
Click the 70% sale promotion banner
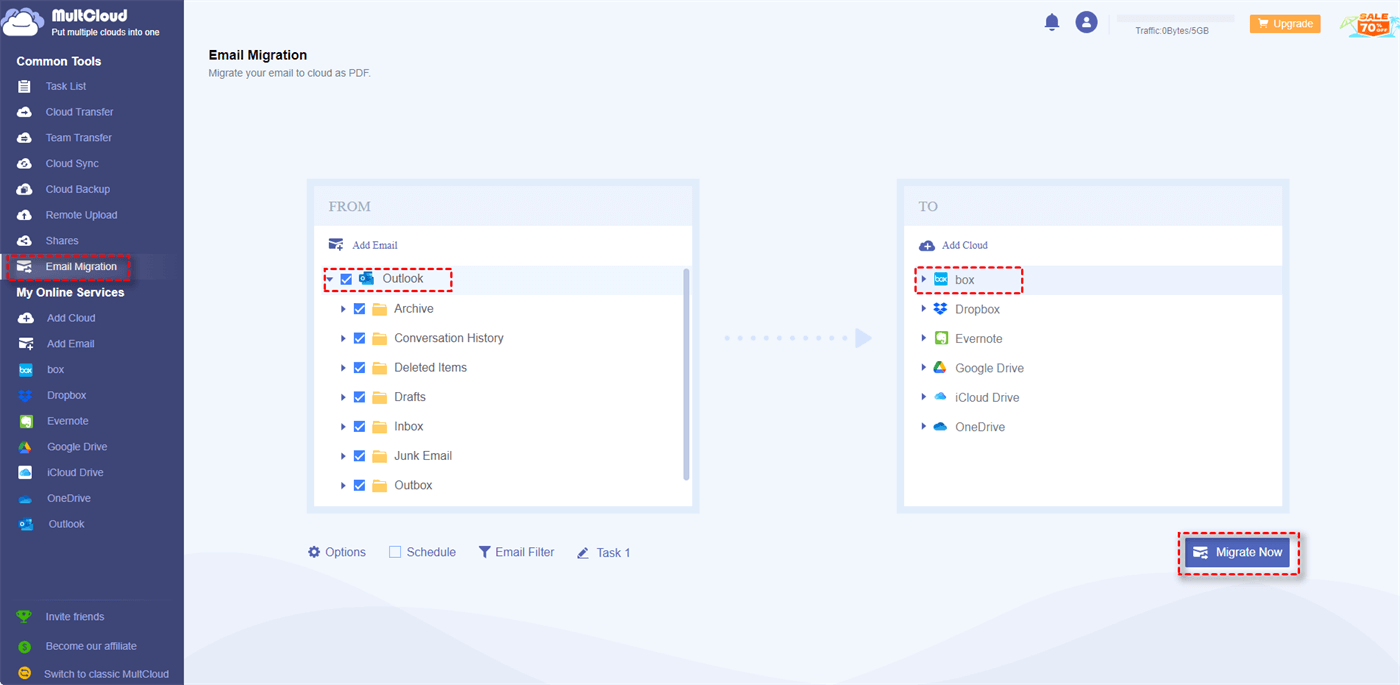click(1370, 24)
